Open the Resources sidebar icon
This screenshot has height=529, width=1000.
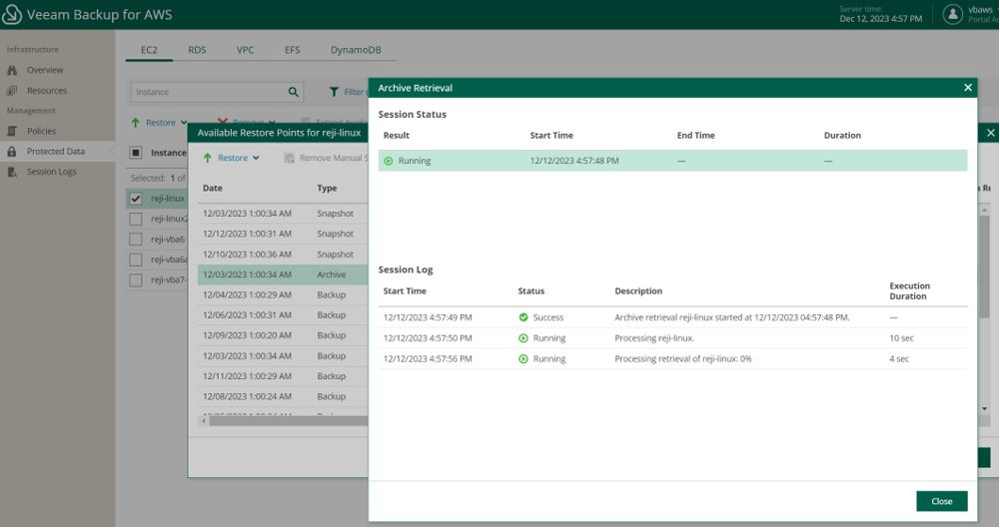point(12,91)
